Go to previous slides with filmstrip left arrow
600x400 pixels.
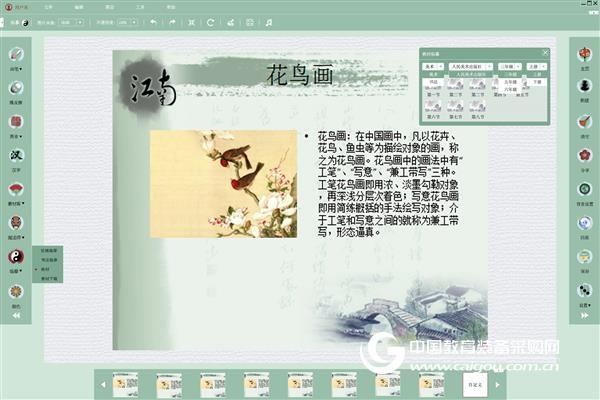tap(103, 385)
